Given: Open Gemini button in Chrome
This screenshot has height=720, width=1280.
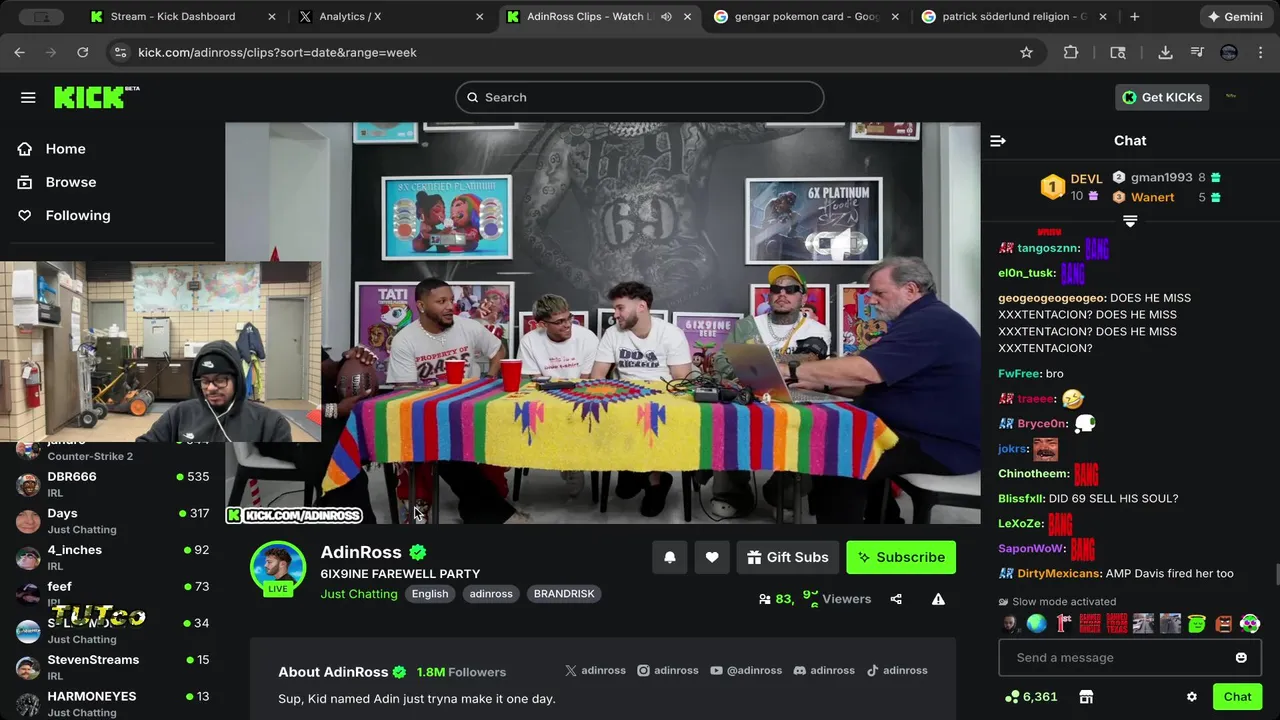Looking at the screenshot, I should 1235,17.
